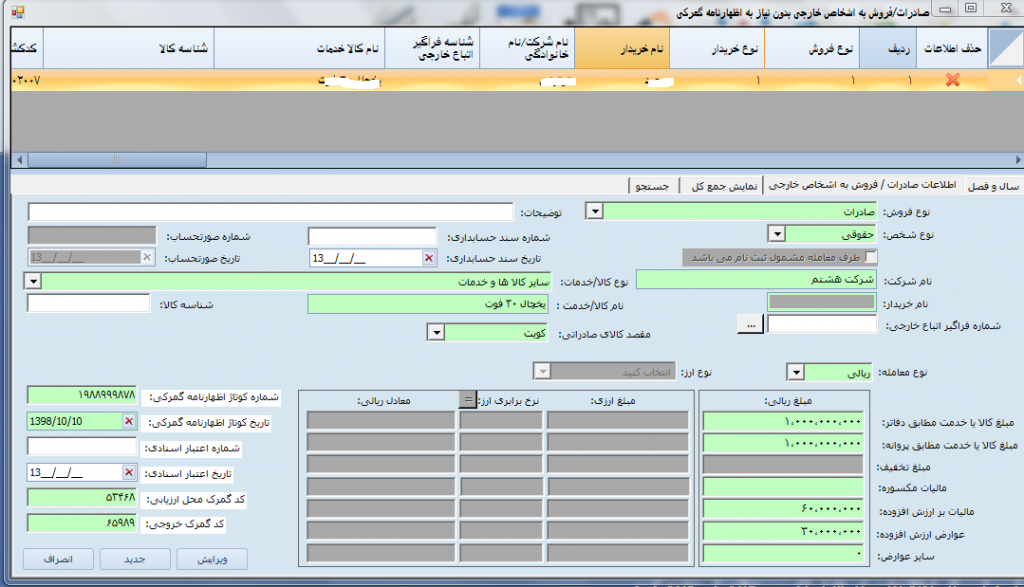Open the نوع ارز dropdown
1024x587 pixels.
pos(542,372)
